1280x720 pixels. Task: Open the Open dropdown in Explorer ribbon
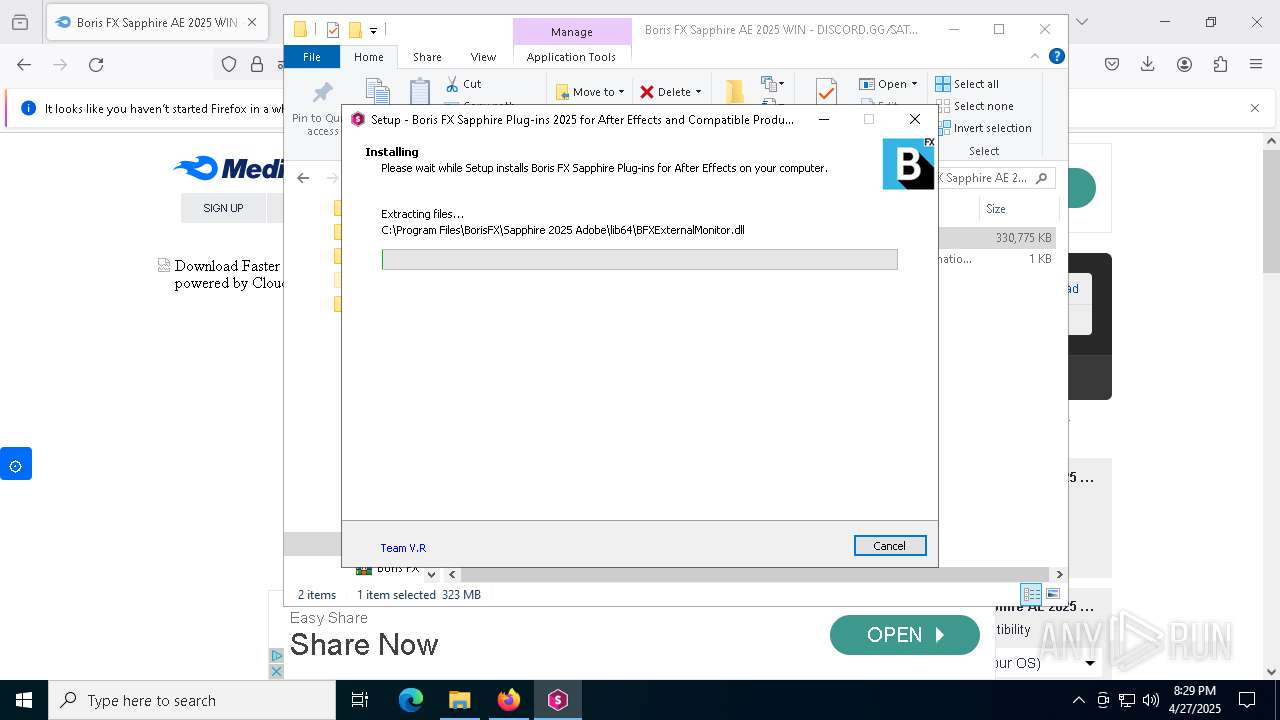click(x=888, y=84)
